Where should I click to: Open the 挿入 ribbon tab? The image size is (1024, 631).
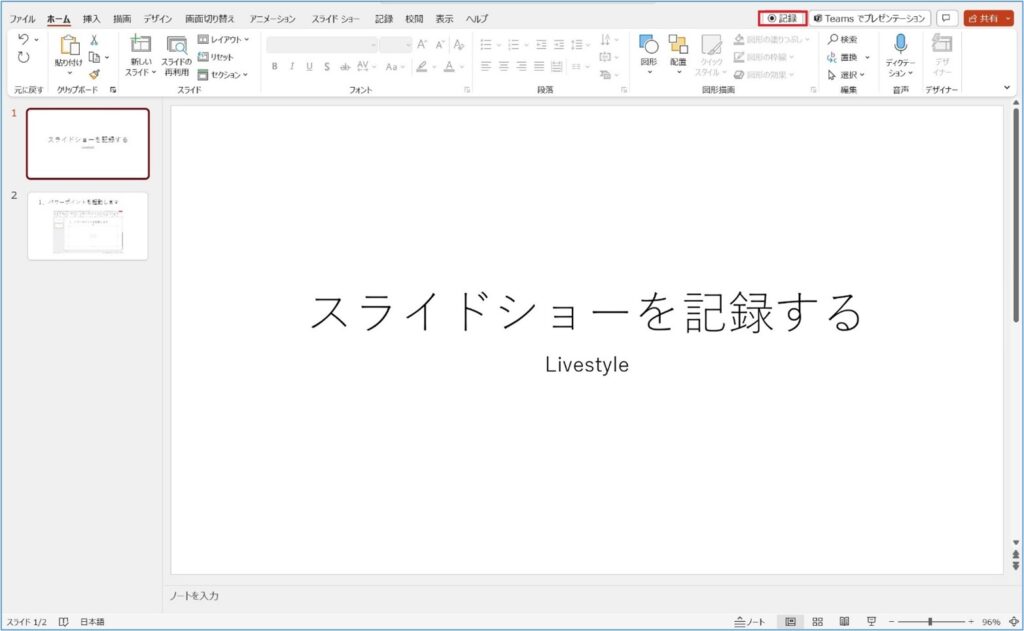coord(91,19)
